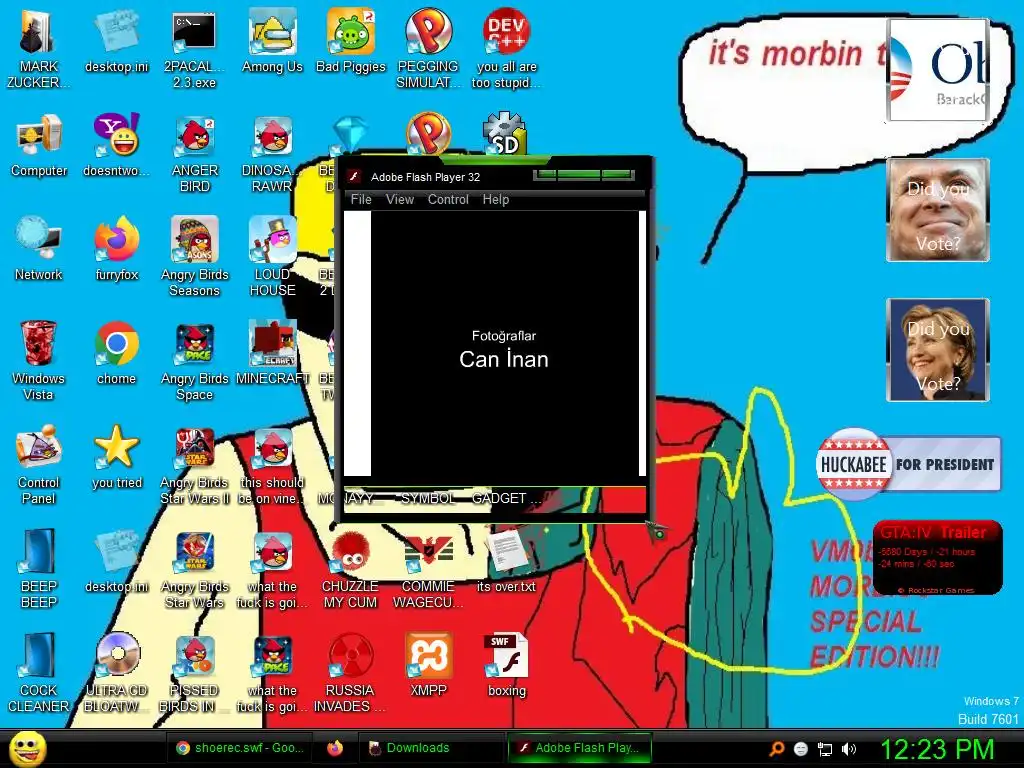This screenshot has width=1024, height=768.
Task: Click the Obama sidebar gadget
Action: 938,70
